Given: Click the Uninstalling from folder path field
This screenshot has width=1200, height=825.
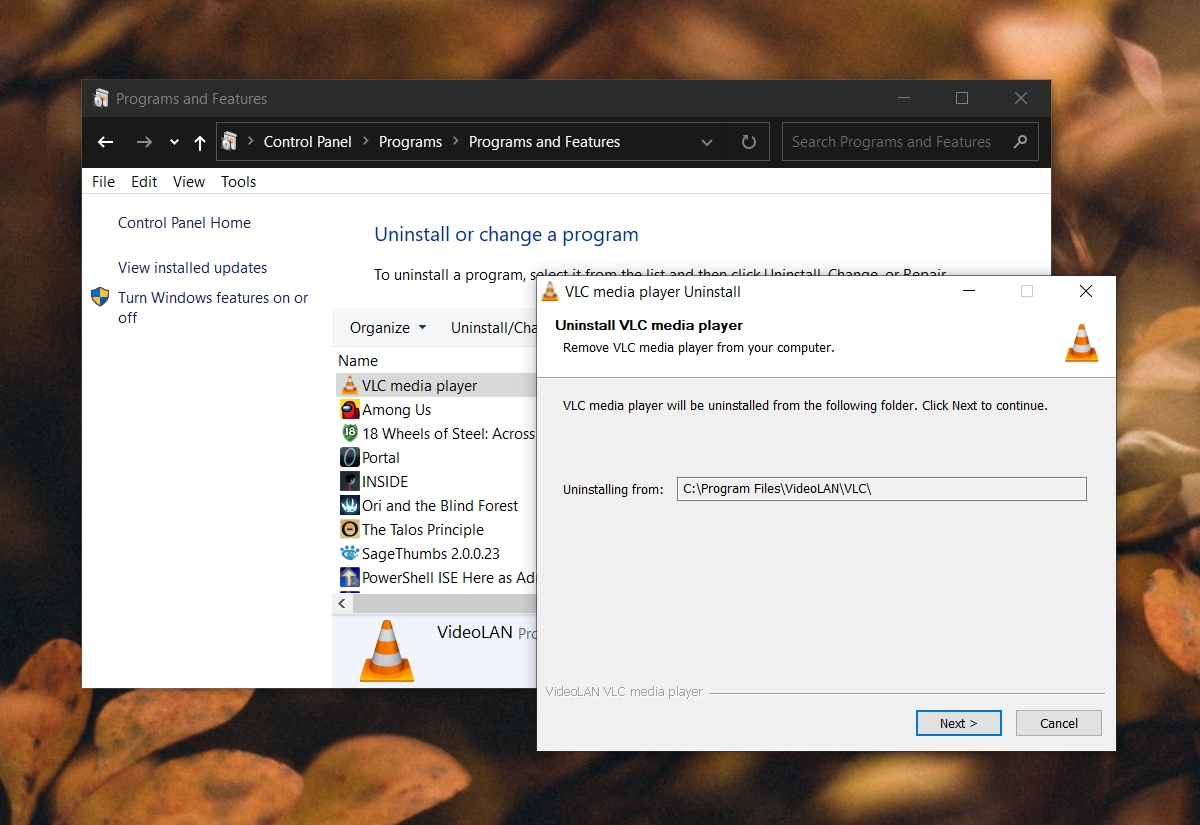Looking at the screenshot, I should point(881,489).
